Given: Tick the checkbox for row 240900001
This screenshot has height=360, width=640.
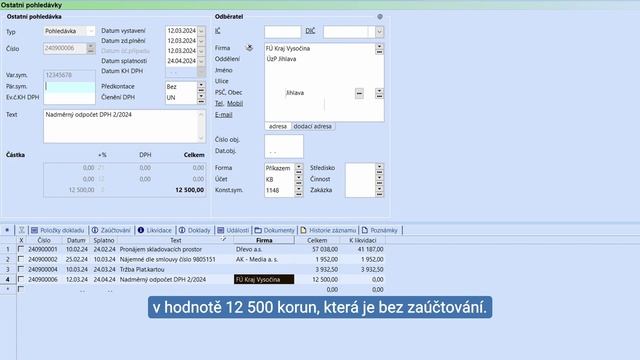Looking at the screenshot, I should coord(21,249).
